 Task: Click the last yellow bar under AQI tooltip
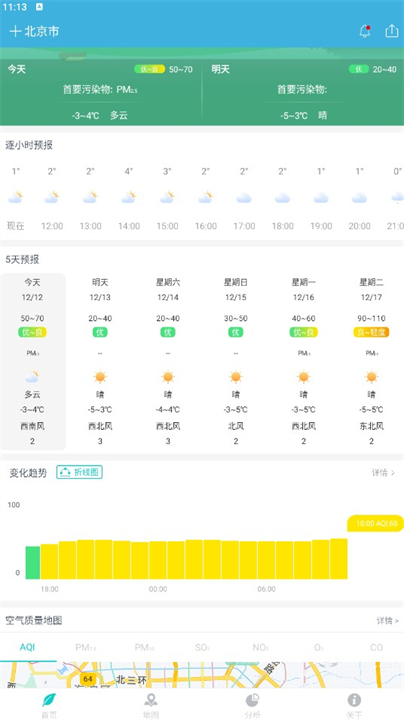tap(339, 559)
